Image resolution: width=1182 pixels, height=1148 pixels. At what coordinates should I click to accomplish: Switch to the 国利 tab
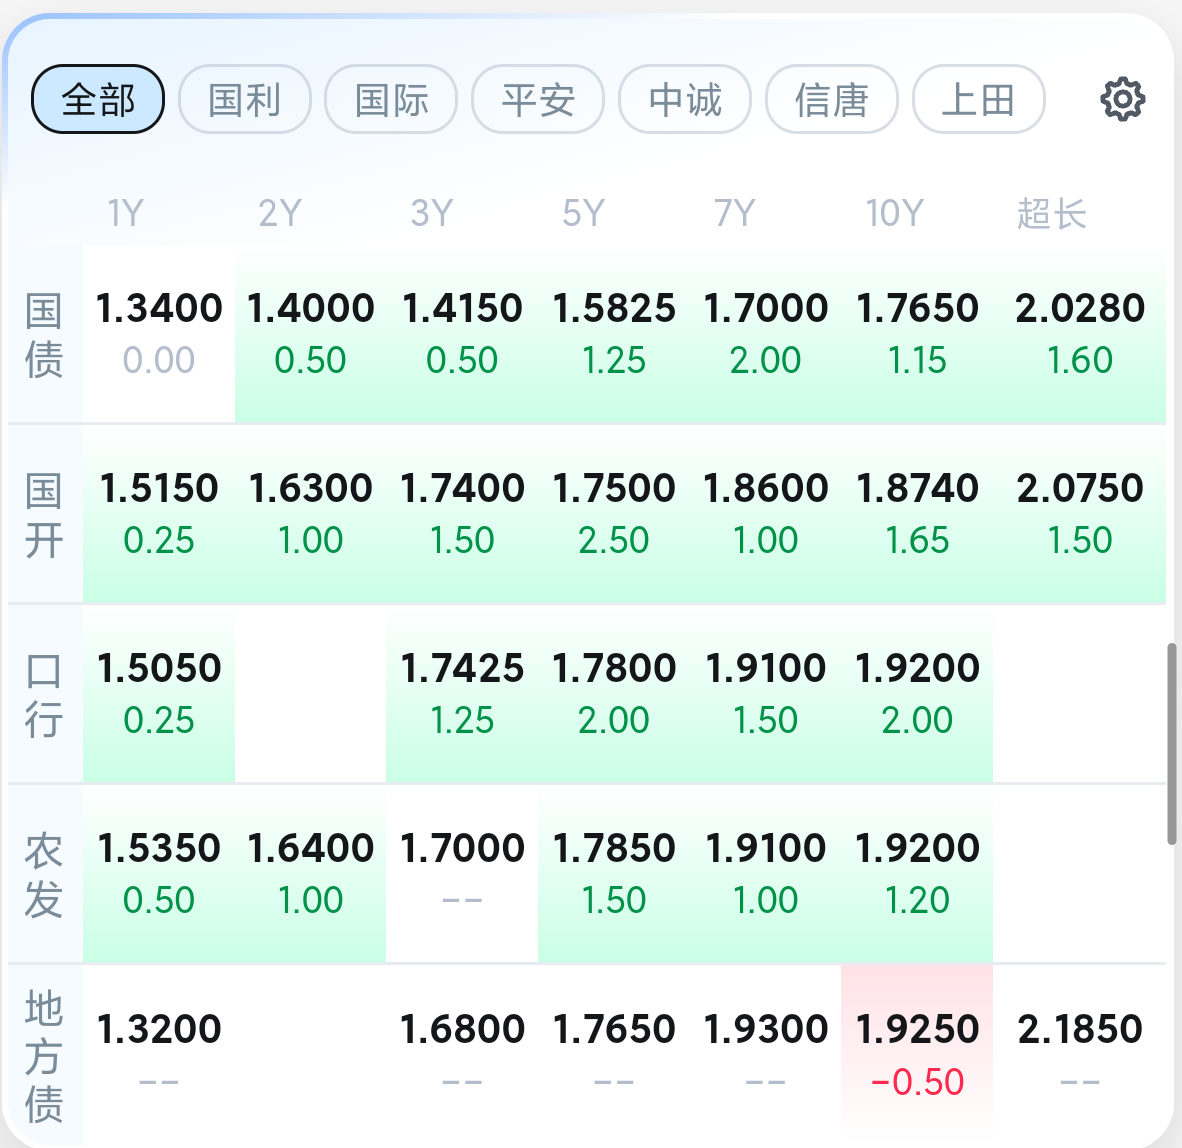(x=245, y=100)
